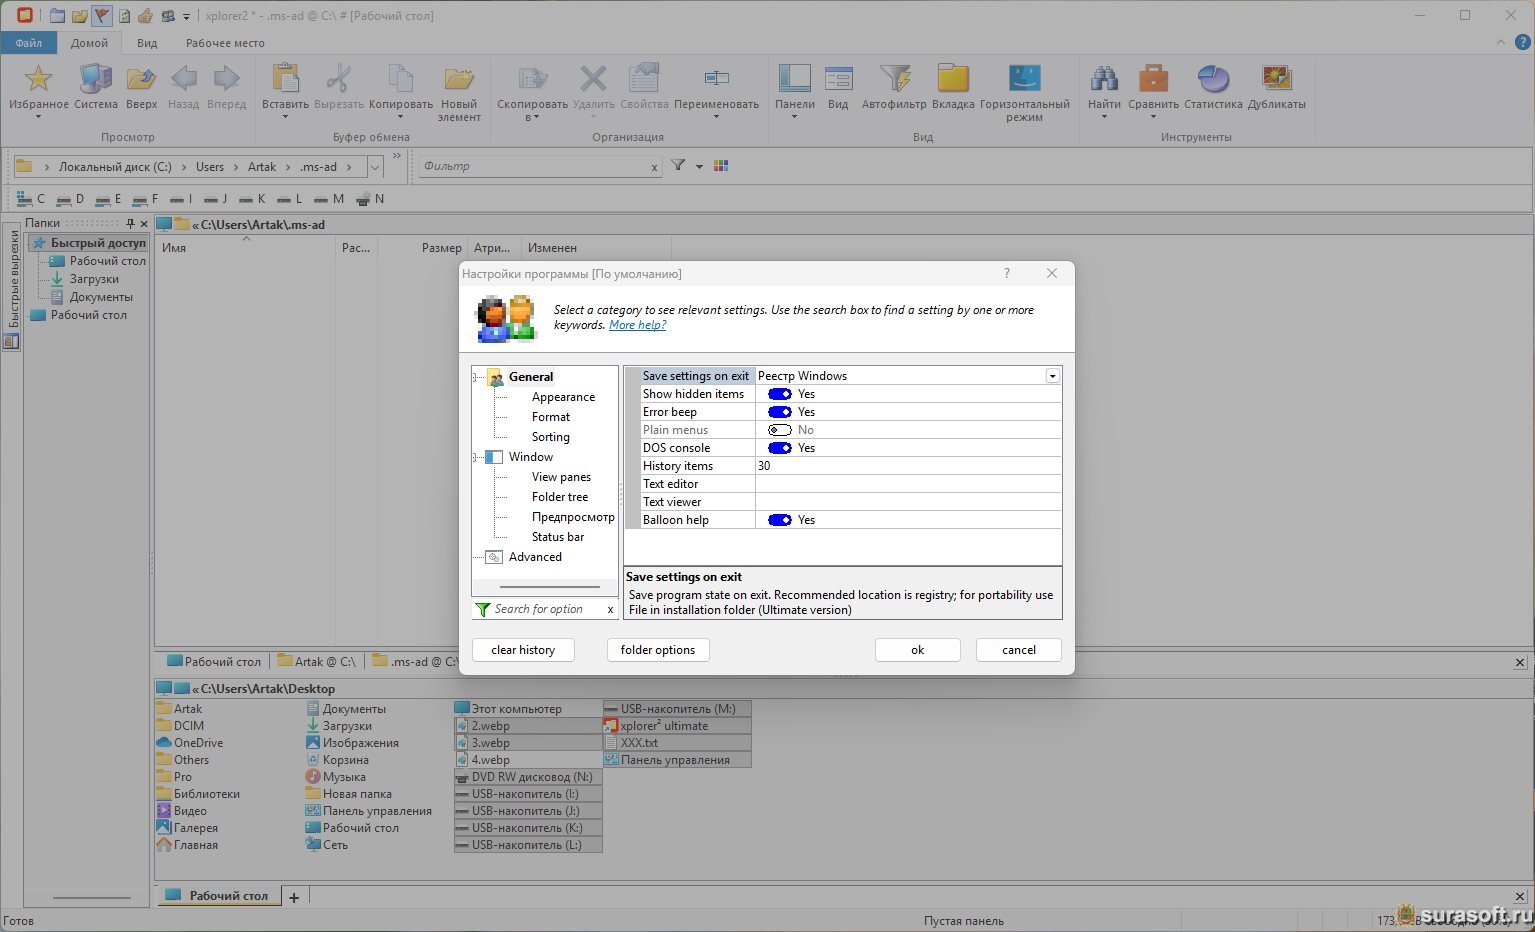The height and width of the screenshot is (932, 1535).
Task: Open the Дубликаты duplicates tool
Action: [x=1276, y=79]
